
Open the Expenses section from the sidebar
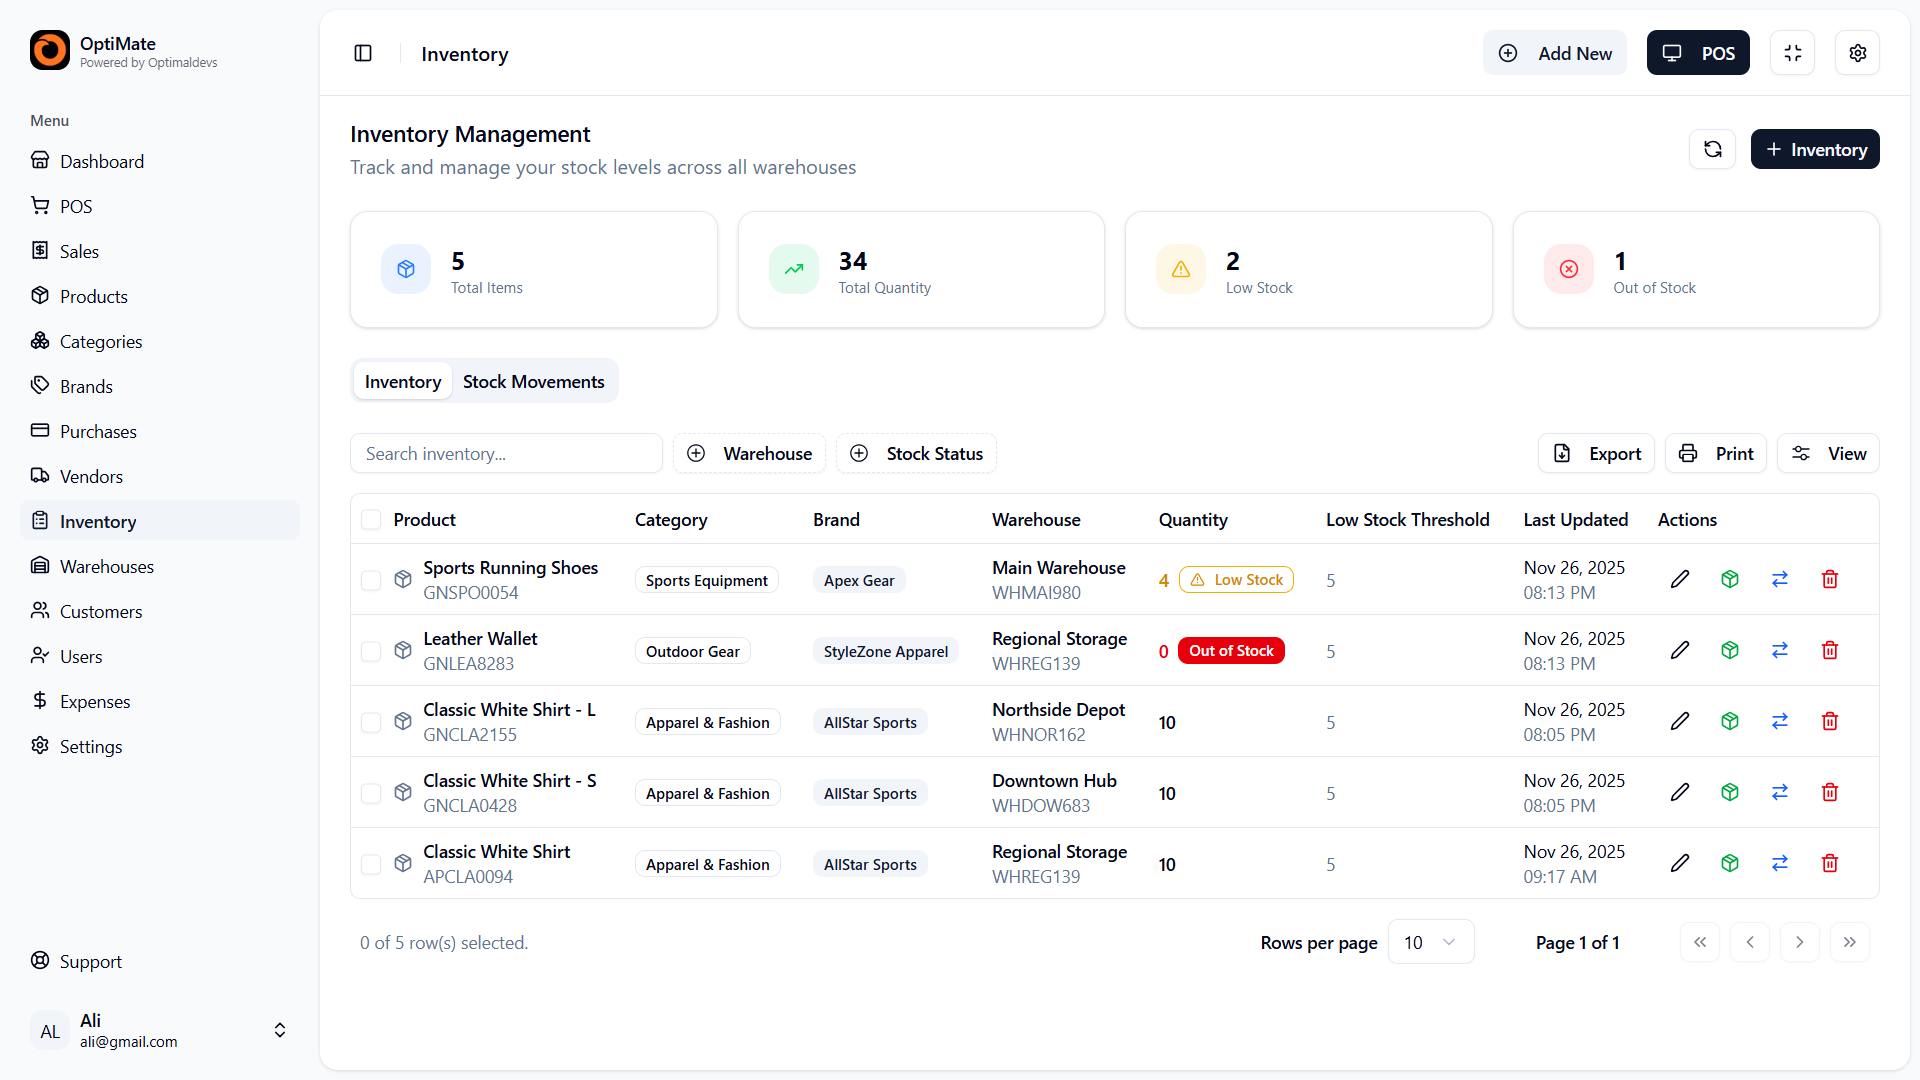(95, 701)
